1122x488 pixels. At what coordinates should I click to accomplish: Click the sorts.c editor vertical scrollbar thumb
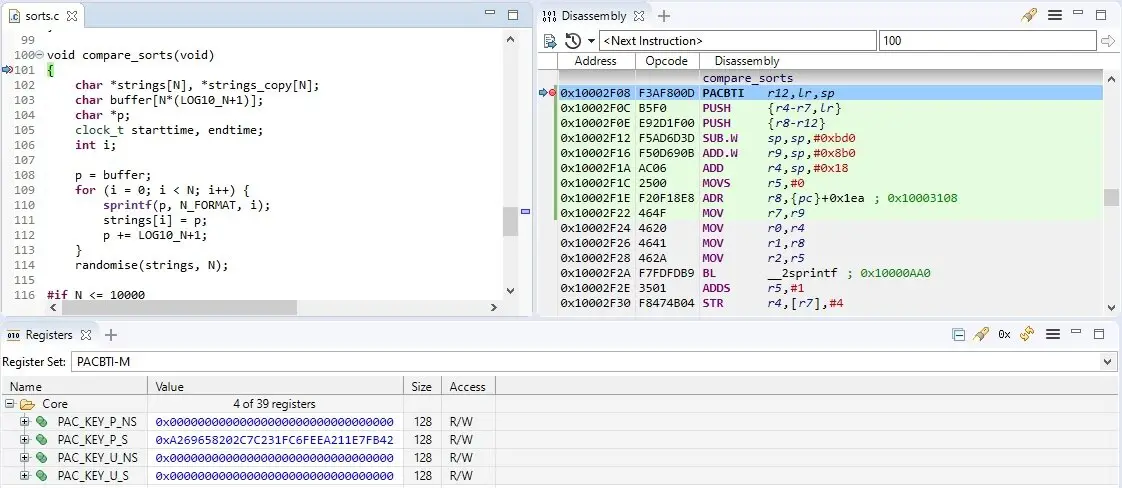509,221
